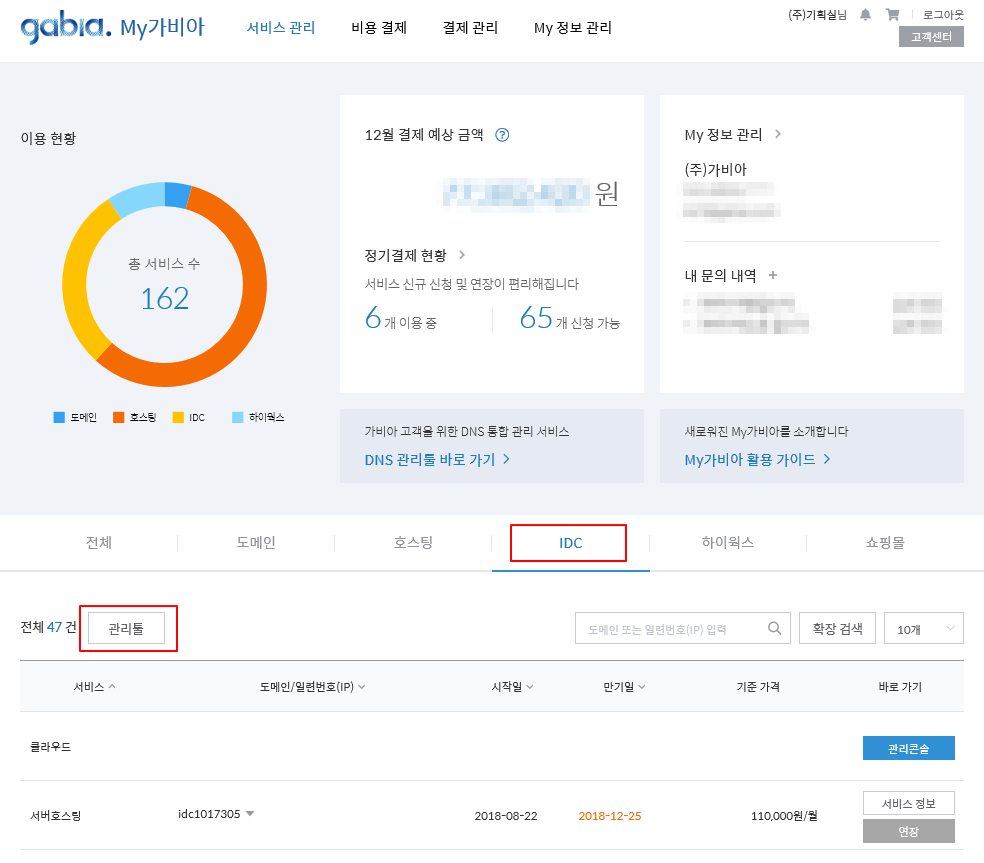Click the My 정보 관리 card heading

pyautogui.click(x=723, y=134)
